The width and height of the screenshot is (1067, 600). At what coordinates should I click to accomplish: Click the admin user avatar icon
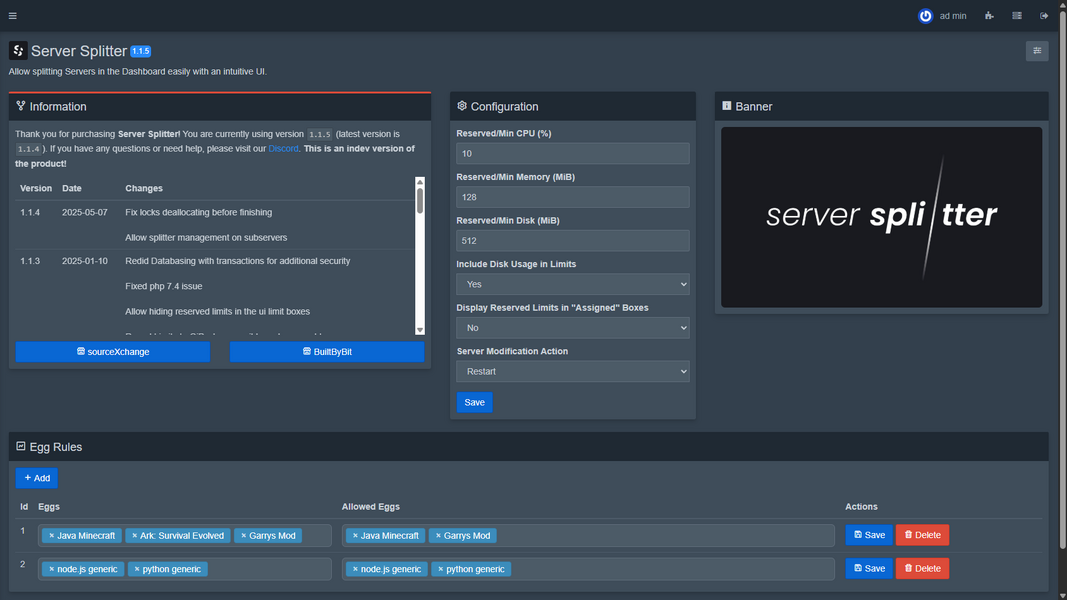925,16
